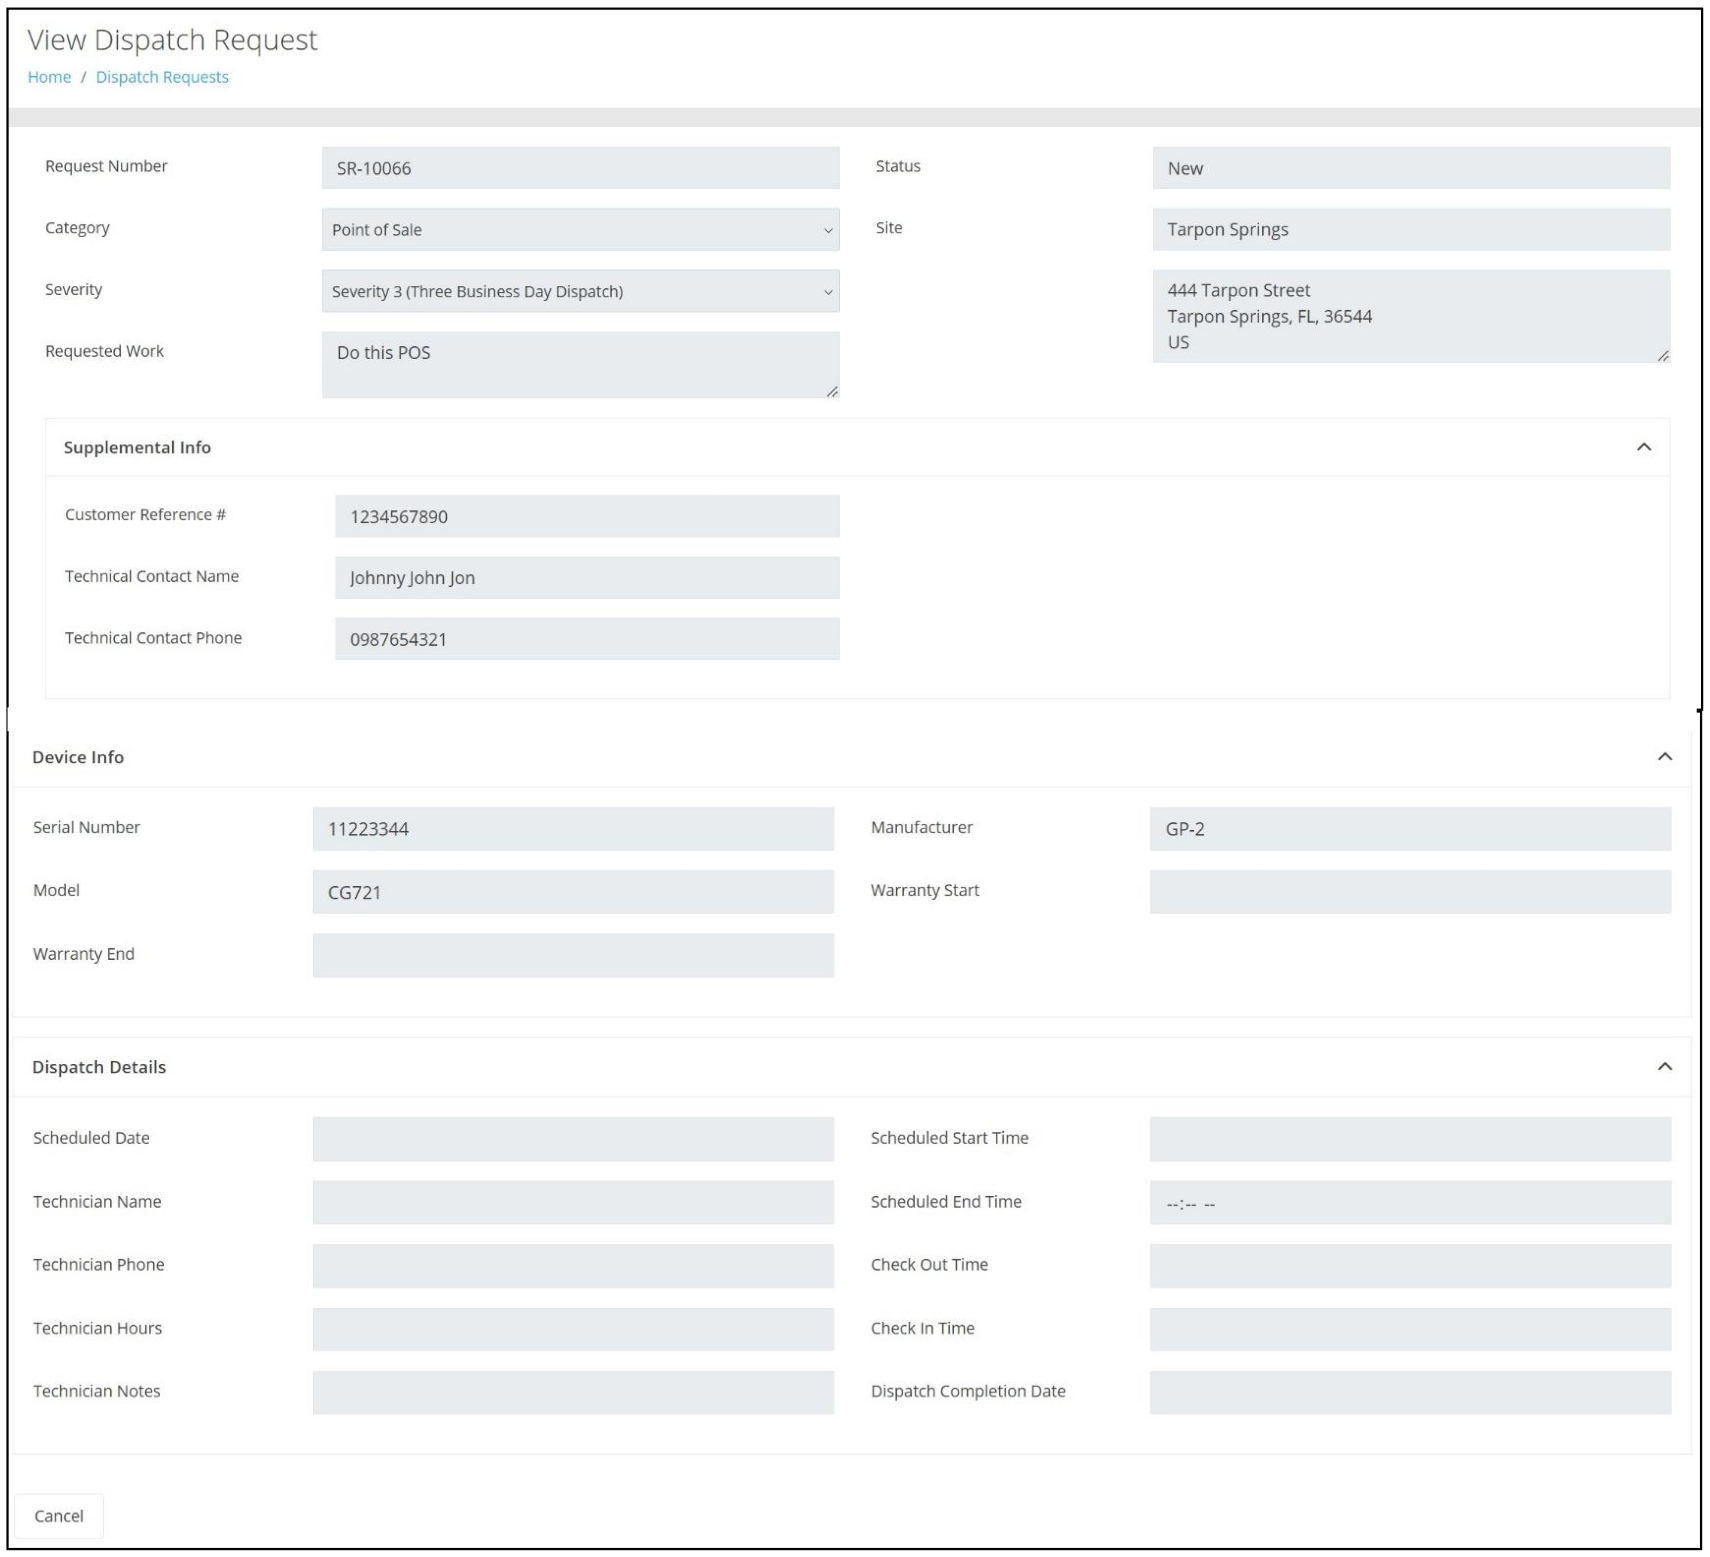Click the Site field showing Tarpon Springs

click(1411, 229)
